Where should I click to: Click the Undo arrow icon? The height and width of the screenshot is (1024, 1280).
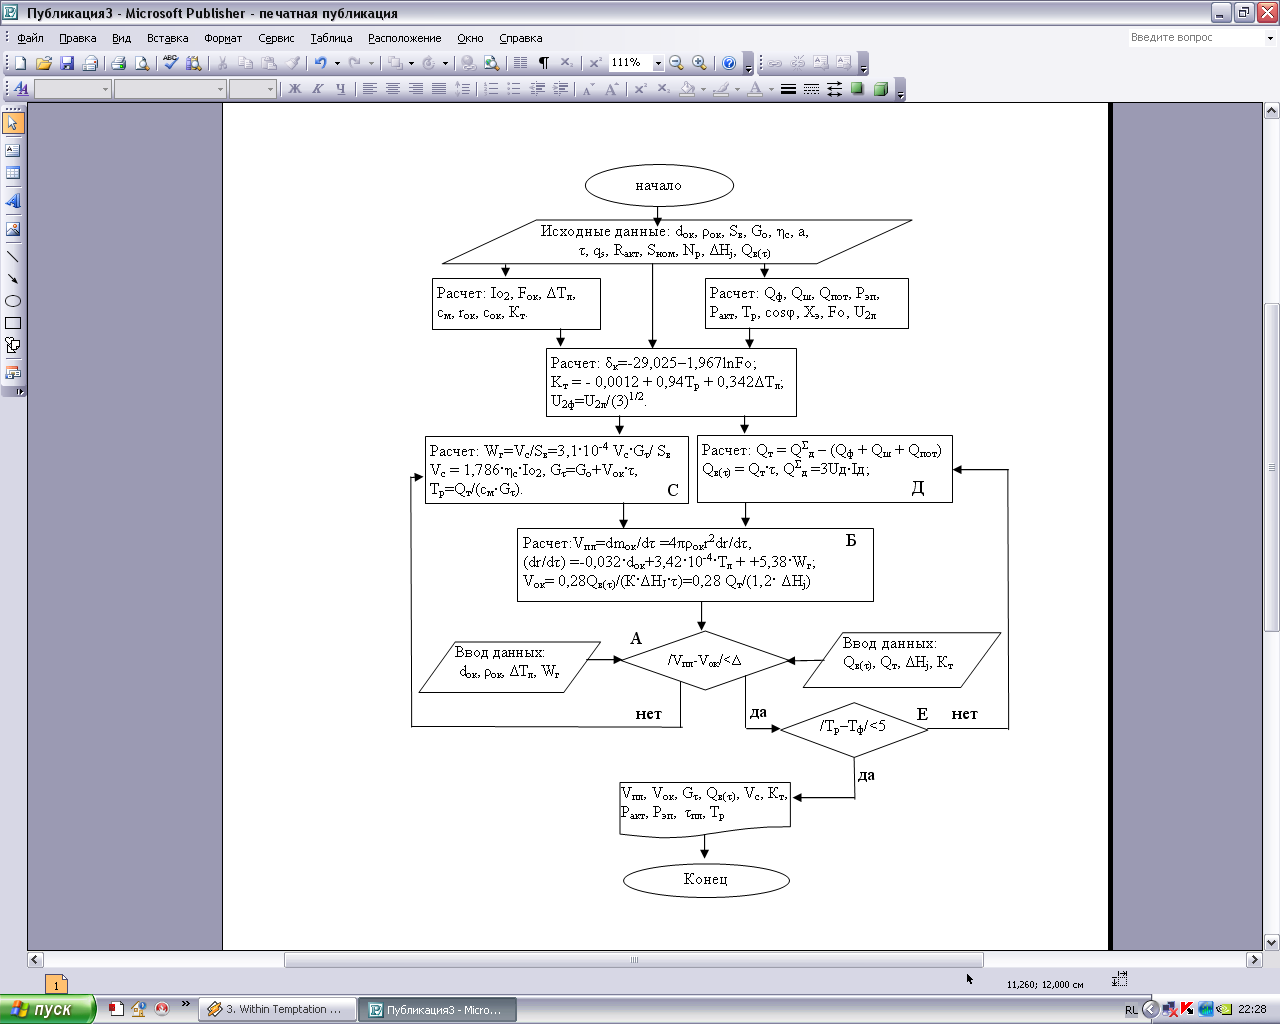click(320, 63)
